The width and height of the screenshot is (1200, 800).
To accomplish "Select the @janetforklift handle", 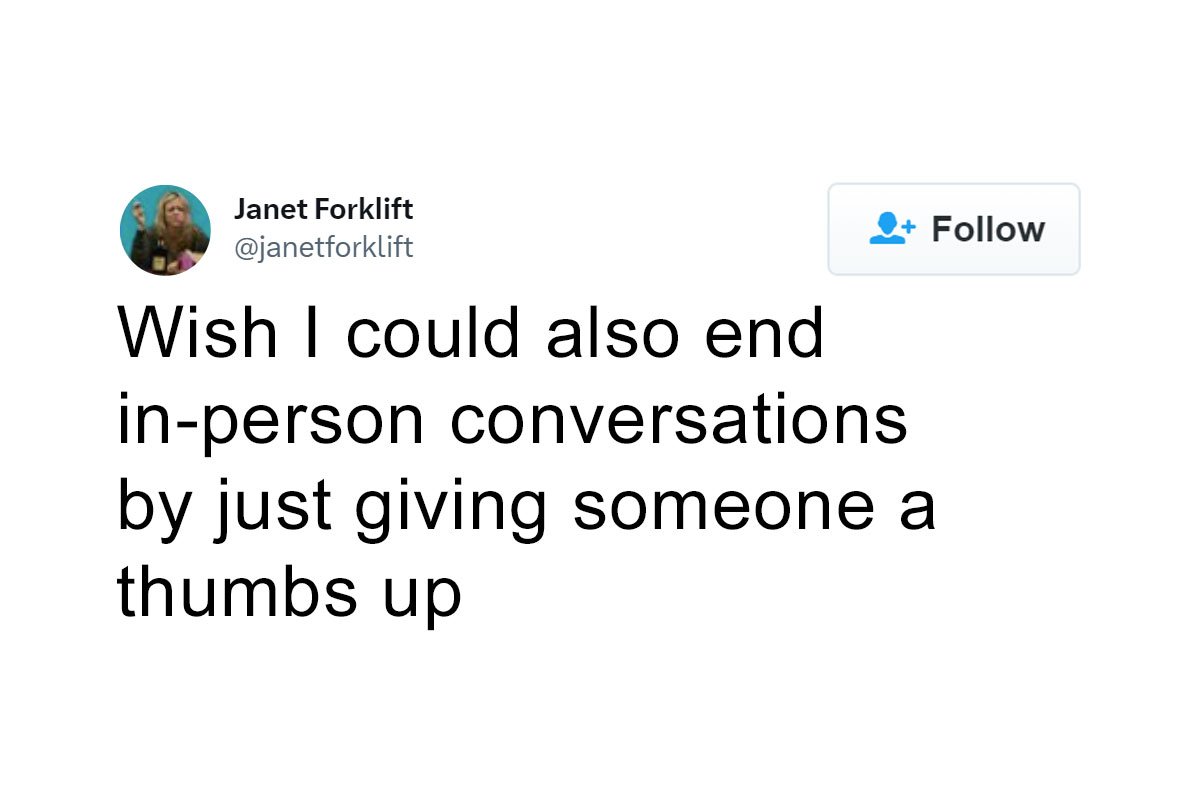I will (323, 247).
